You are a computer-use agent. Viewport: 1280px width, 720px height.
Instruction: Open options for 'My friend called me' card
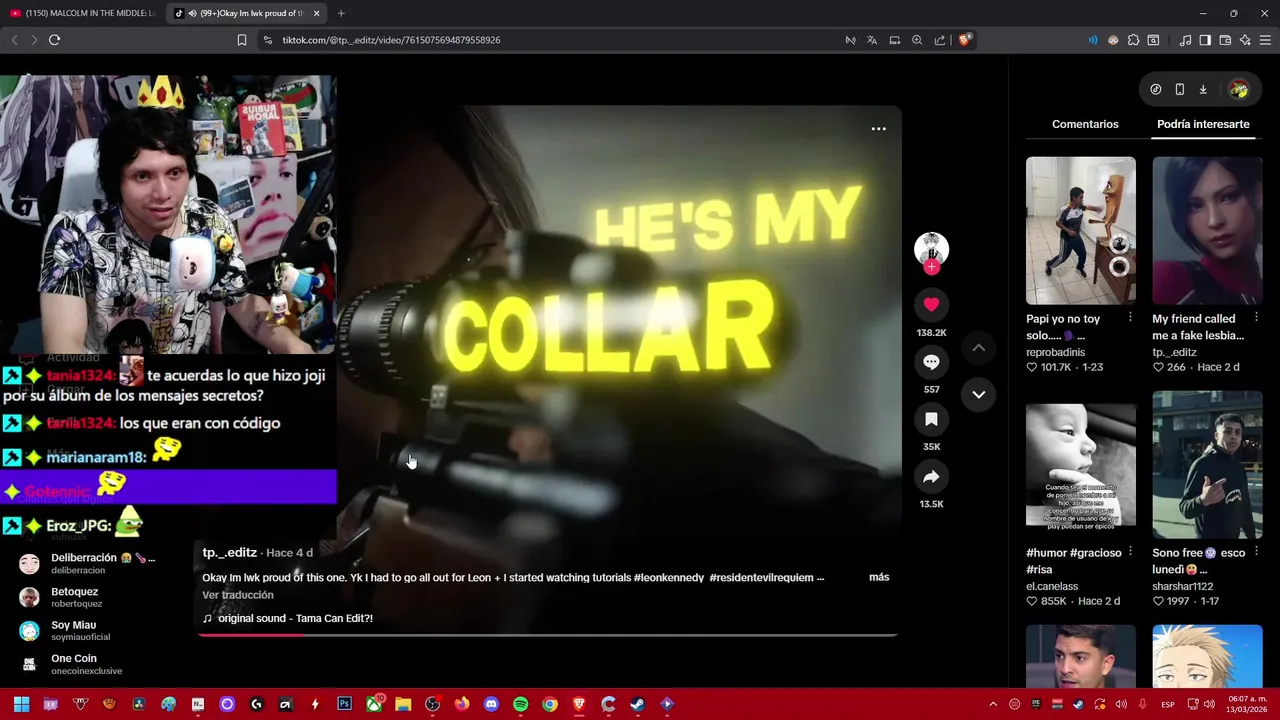pyautogui.click(x=1256, y=317)
